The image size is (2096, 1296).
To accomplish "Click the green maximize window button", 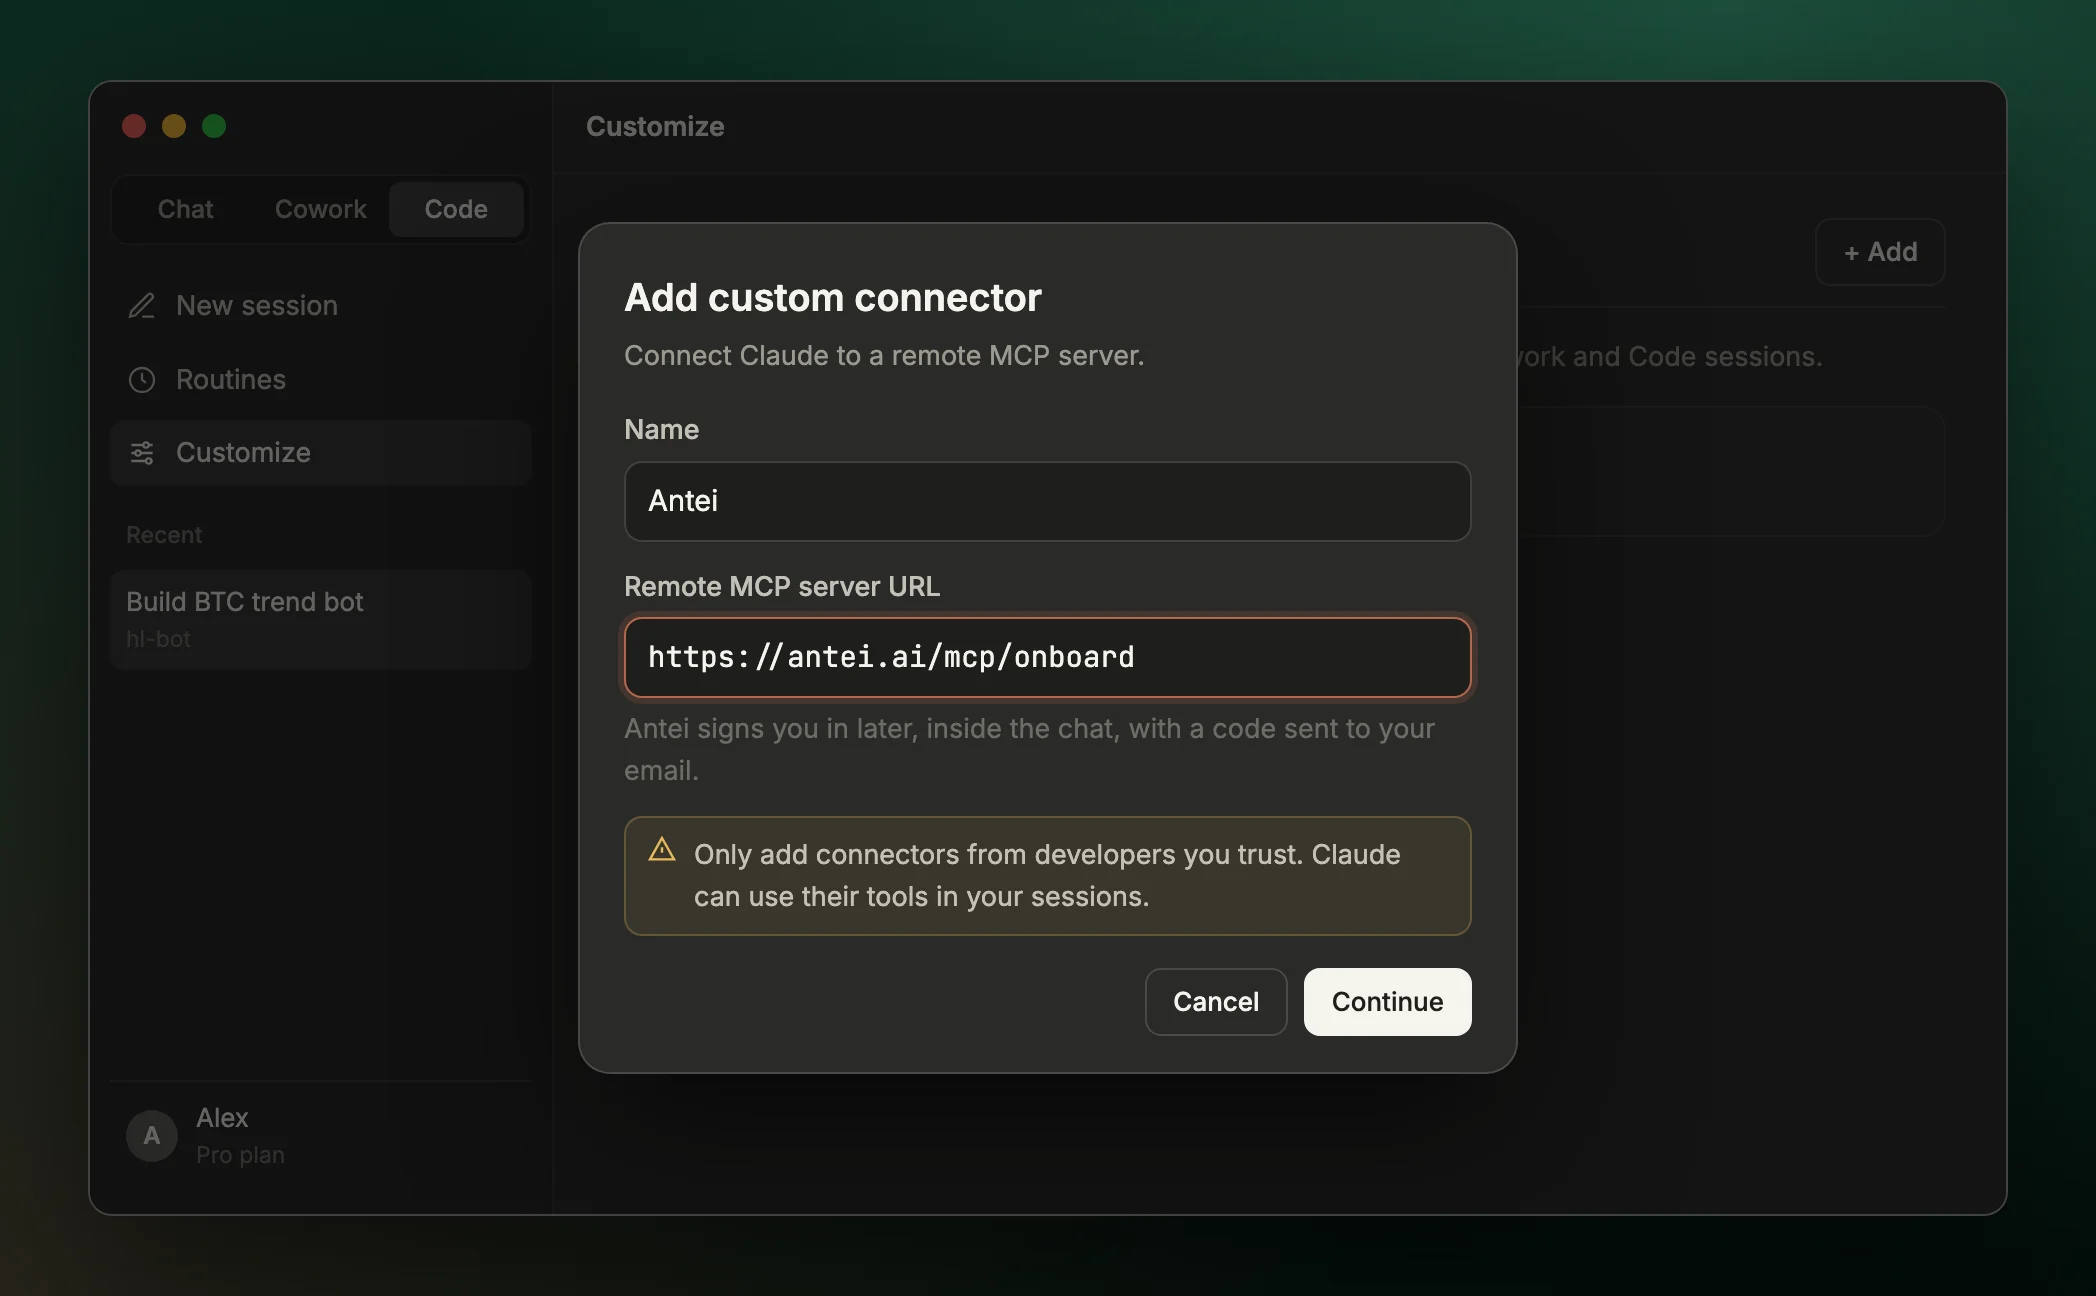I will (214, 126).
